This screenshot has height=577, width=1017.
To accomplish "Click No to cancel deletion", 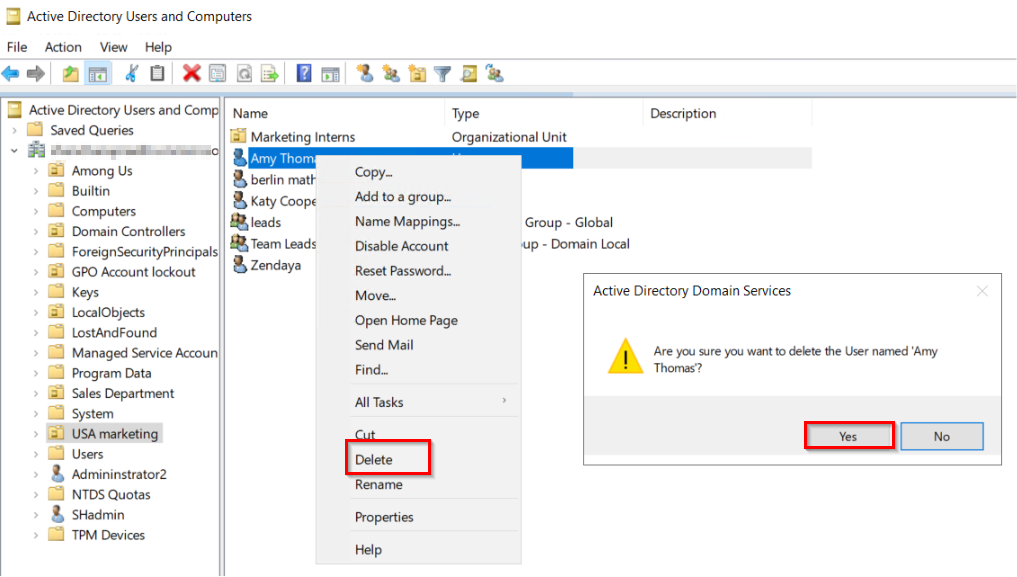I will (941, 436).
